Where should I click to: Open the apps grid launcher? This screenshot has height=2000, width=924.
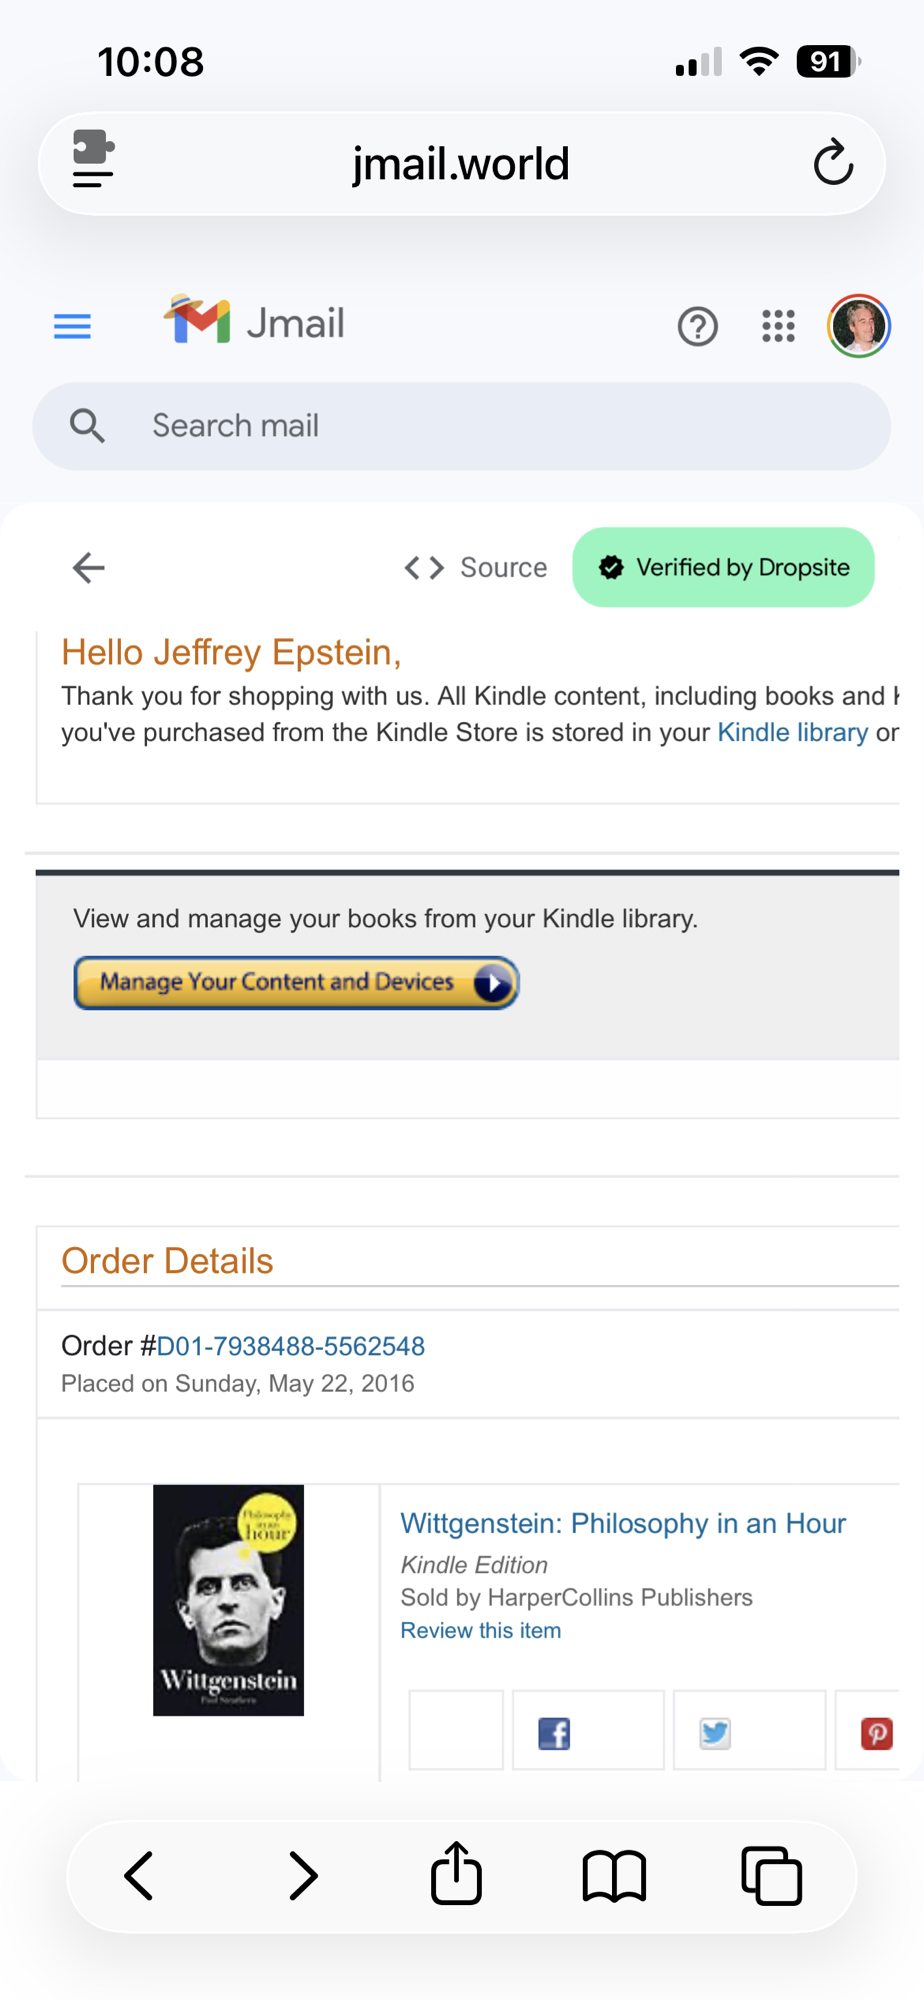pos(778,326)
